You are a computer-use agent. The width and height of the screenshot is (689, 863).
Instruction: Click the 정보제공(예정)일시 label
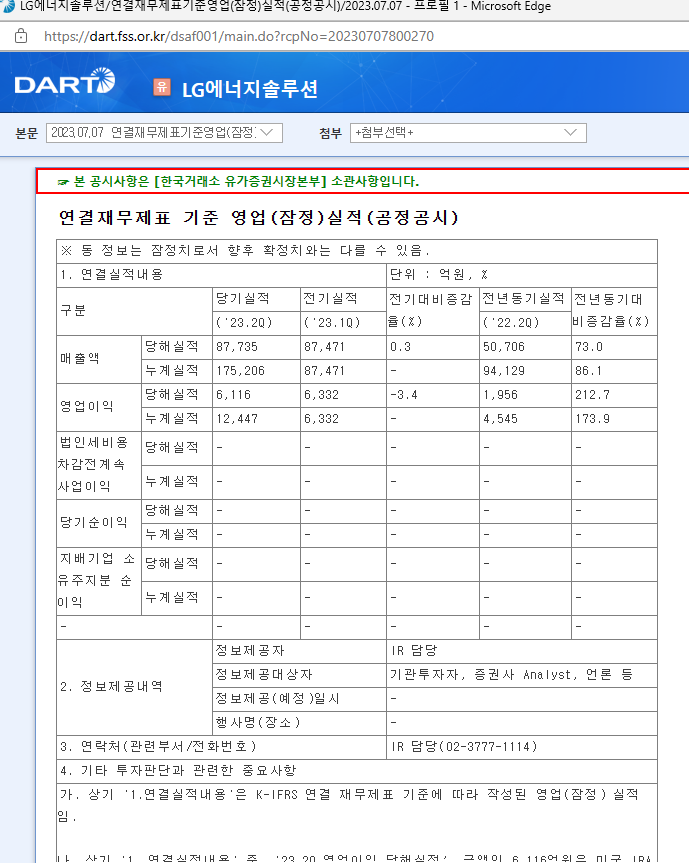(x=277, y=698)
